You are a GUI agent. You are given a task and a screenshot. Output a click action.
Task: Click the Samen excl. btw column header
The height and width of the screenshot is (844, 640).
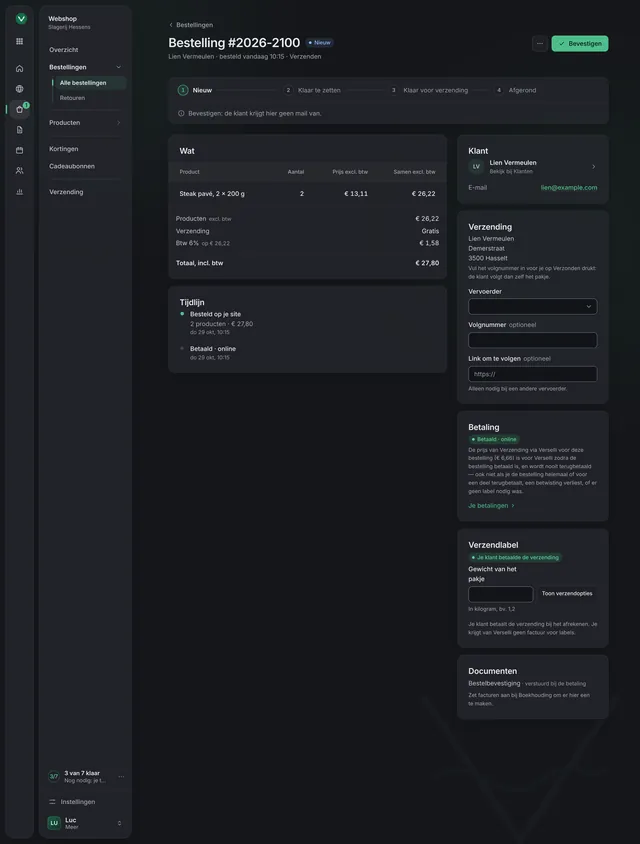[414, 172]
